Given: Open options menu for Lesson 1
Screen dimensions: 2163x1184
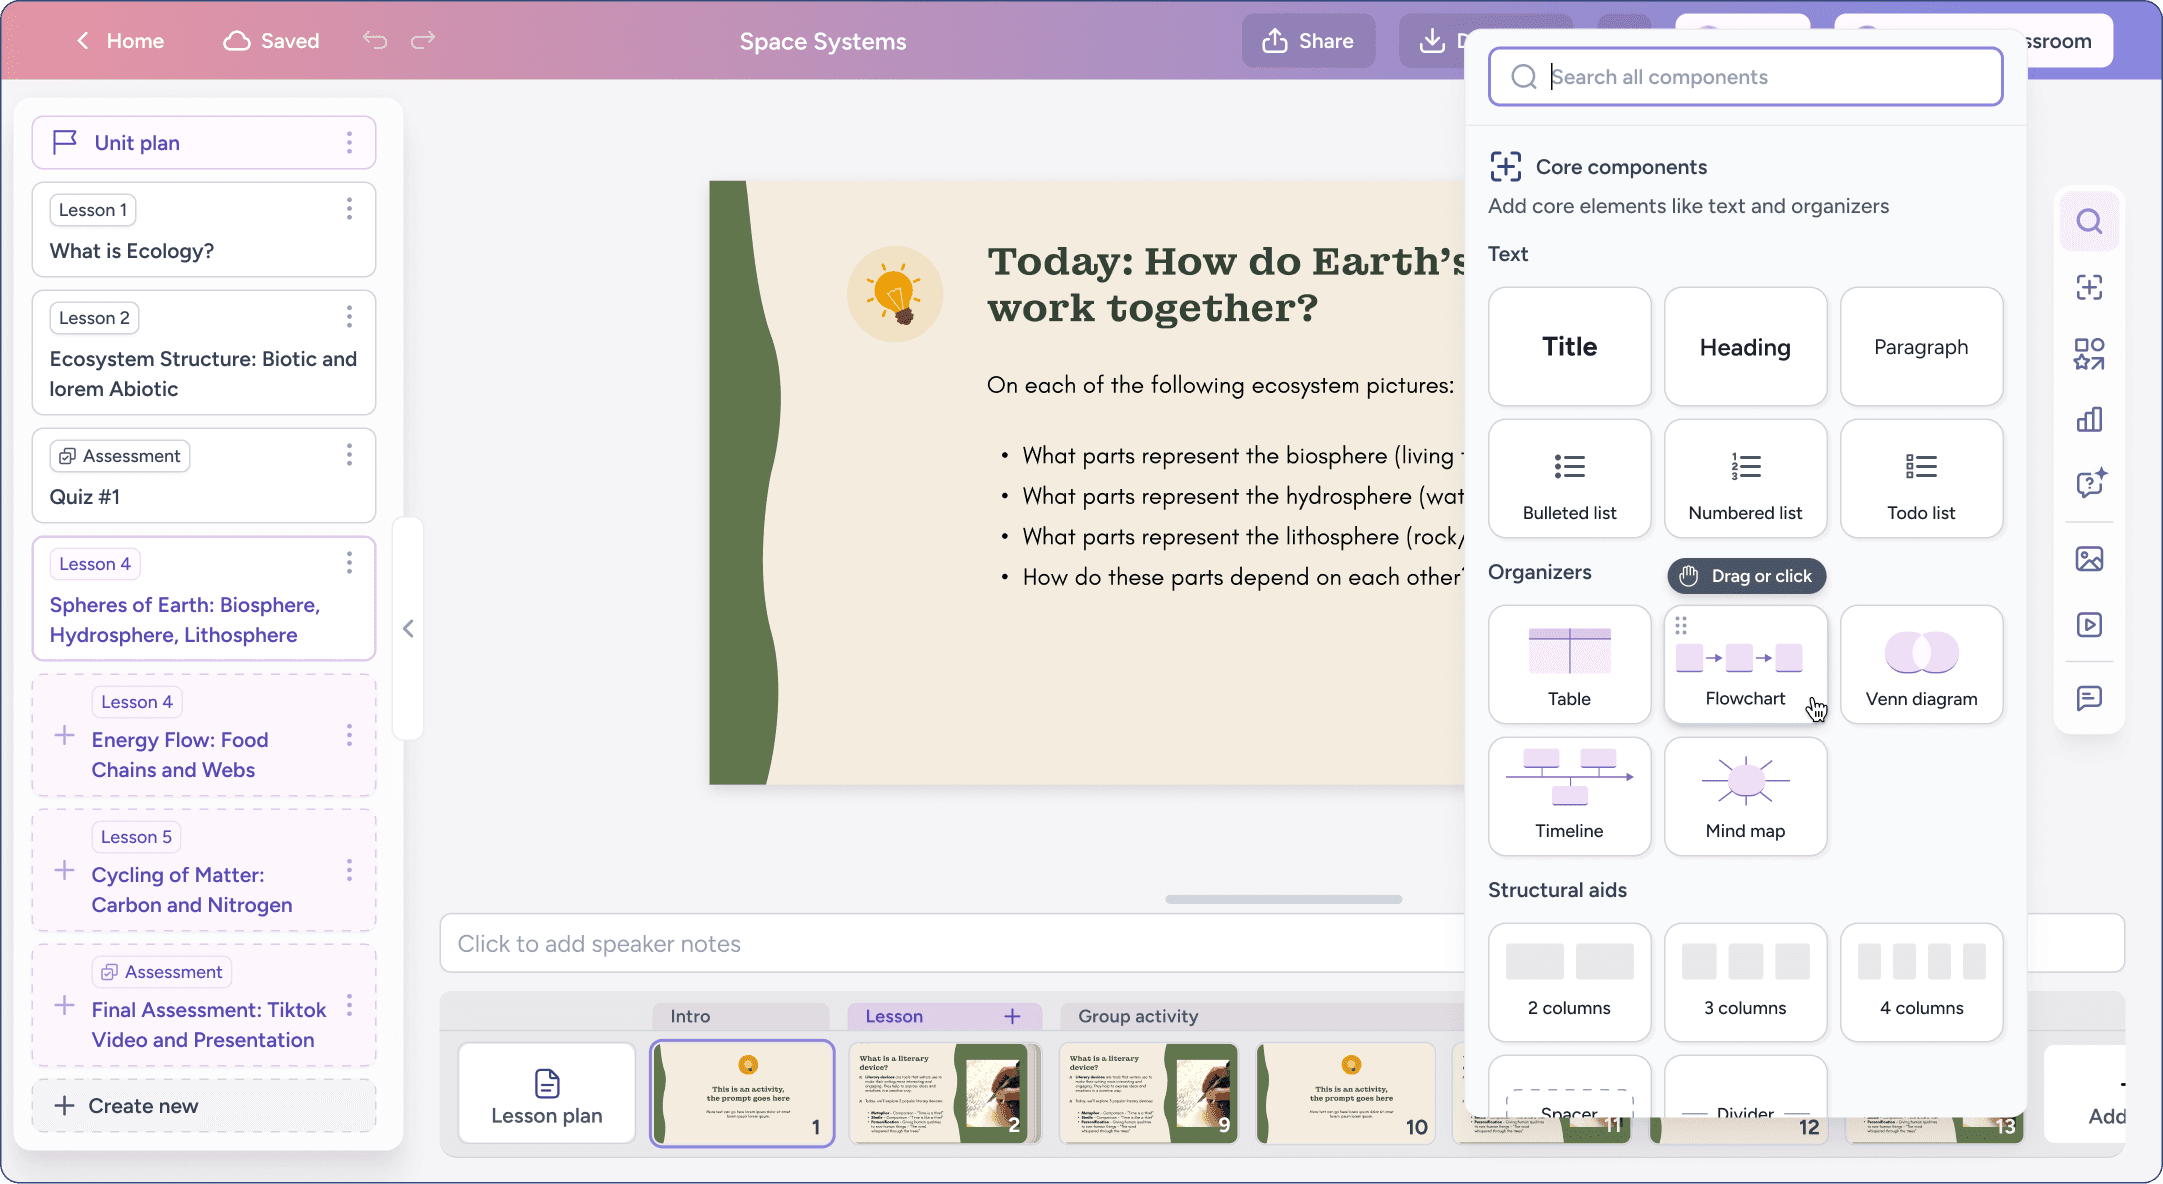Looking at the screenshot, I should click(x=349, y=209).
